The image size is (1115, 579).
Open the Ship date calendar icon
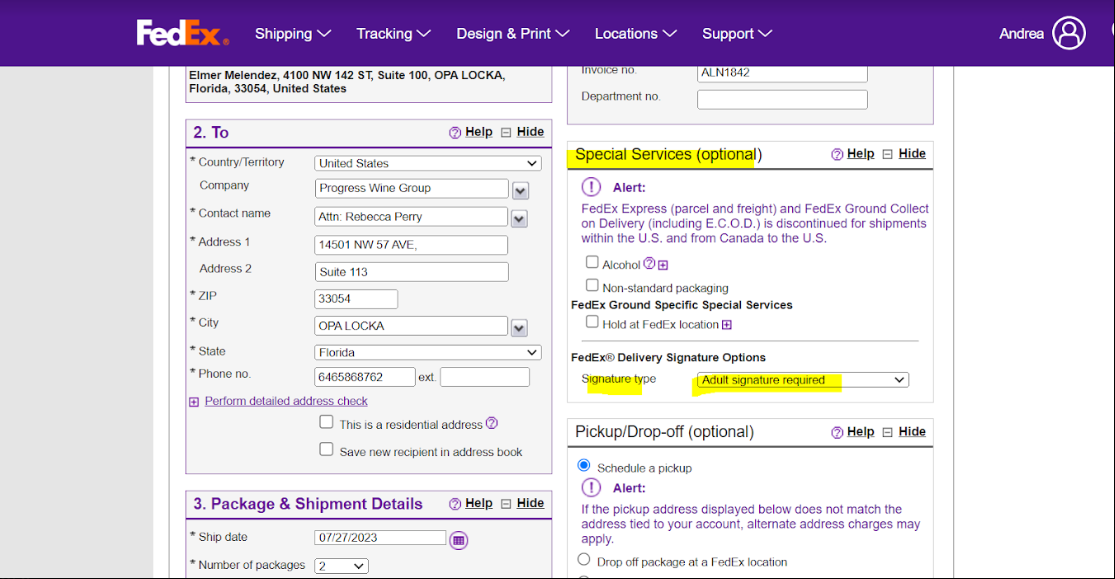(459, 541)
